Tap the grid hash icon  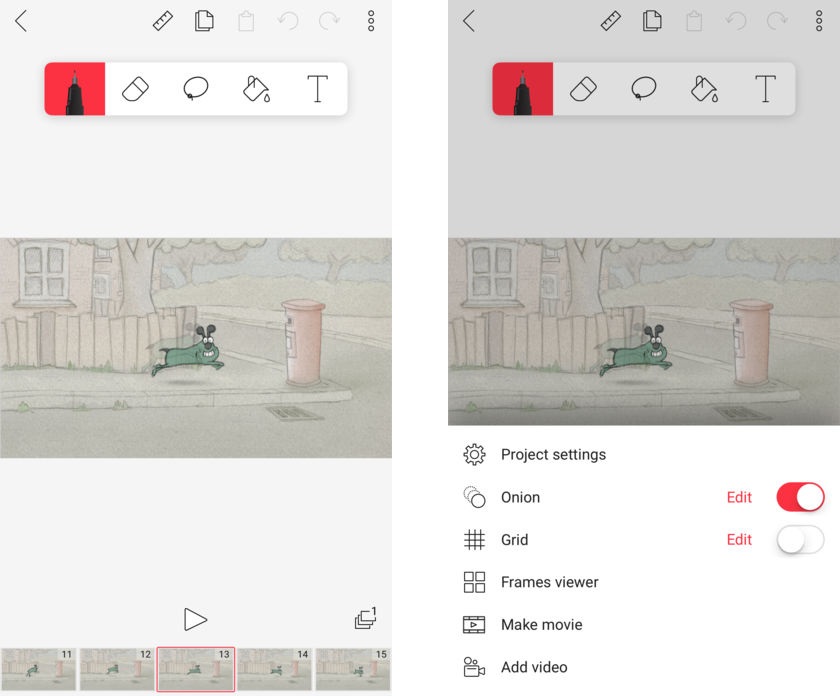pyautogui.click(x=474, y=540)
